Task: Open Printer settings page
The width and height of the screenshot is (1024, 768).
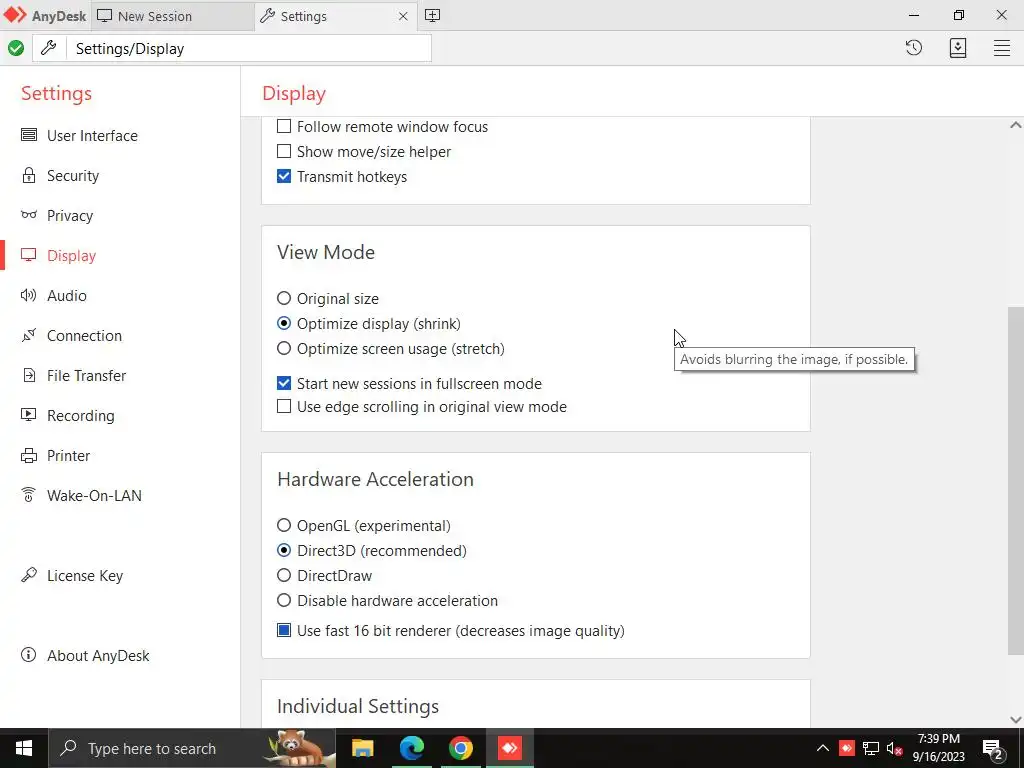Action: [69, 455]
